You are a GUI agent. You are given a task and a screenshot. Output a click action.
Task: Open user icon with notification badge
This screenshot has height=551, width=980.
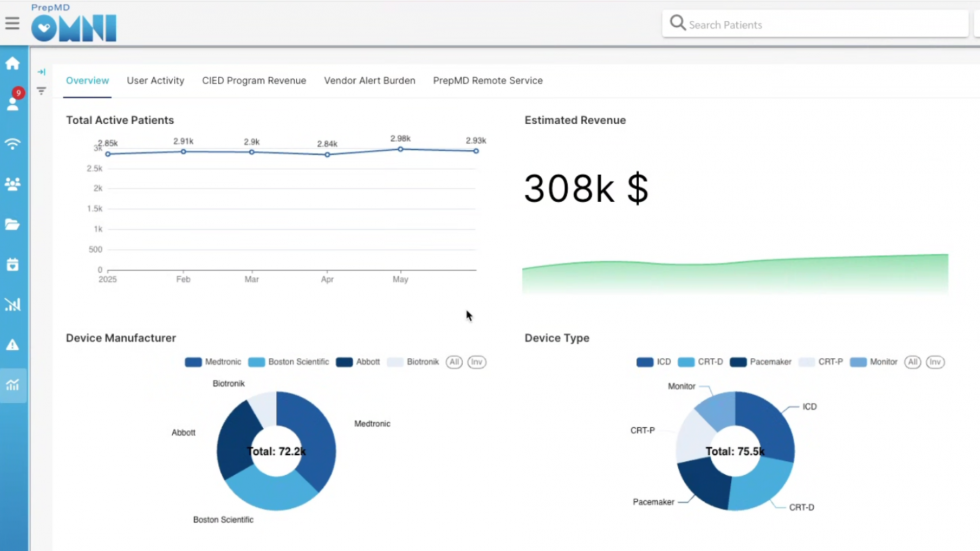pos(13,103)
